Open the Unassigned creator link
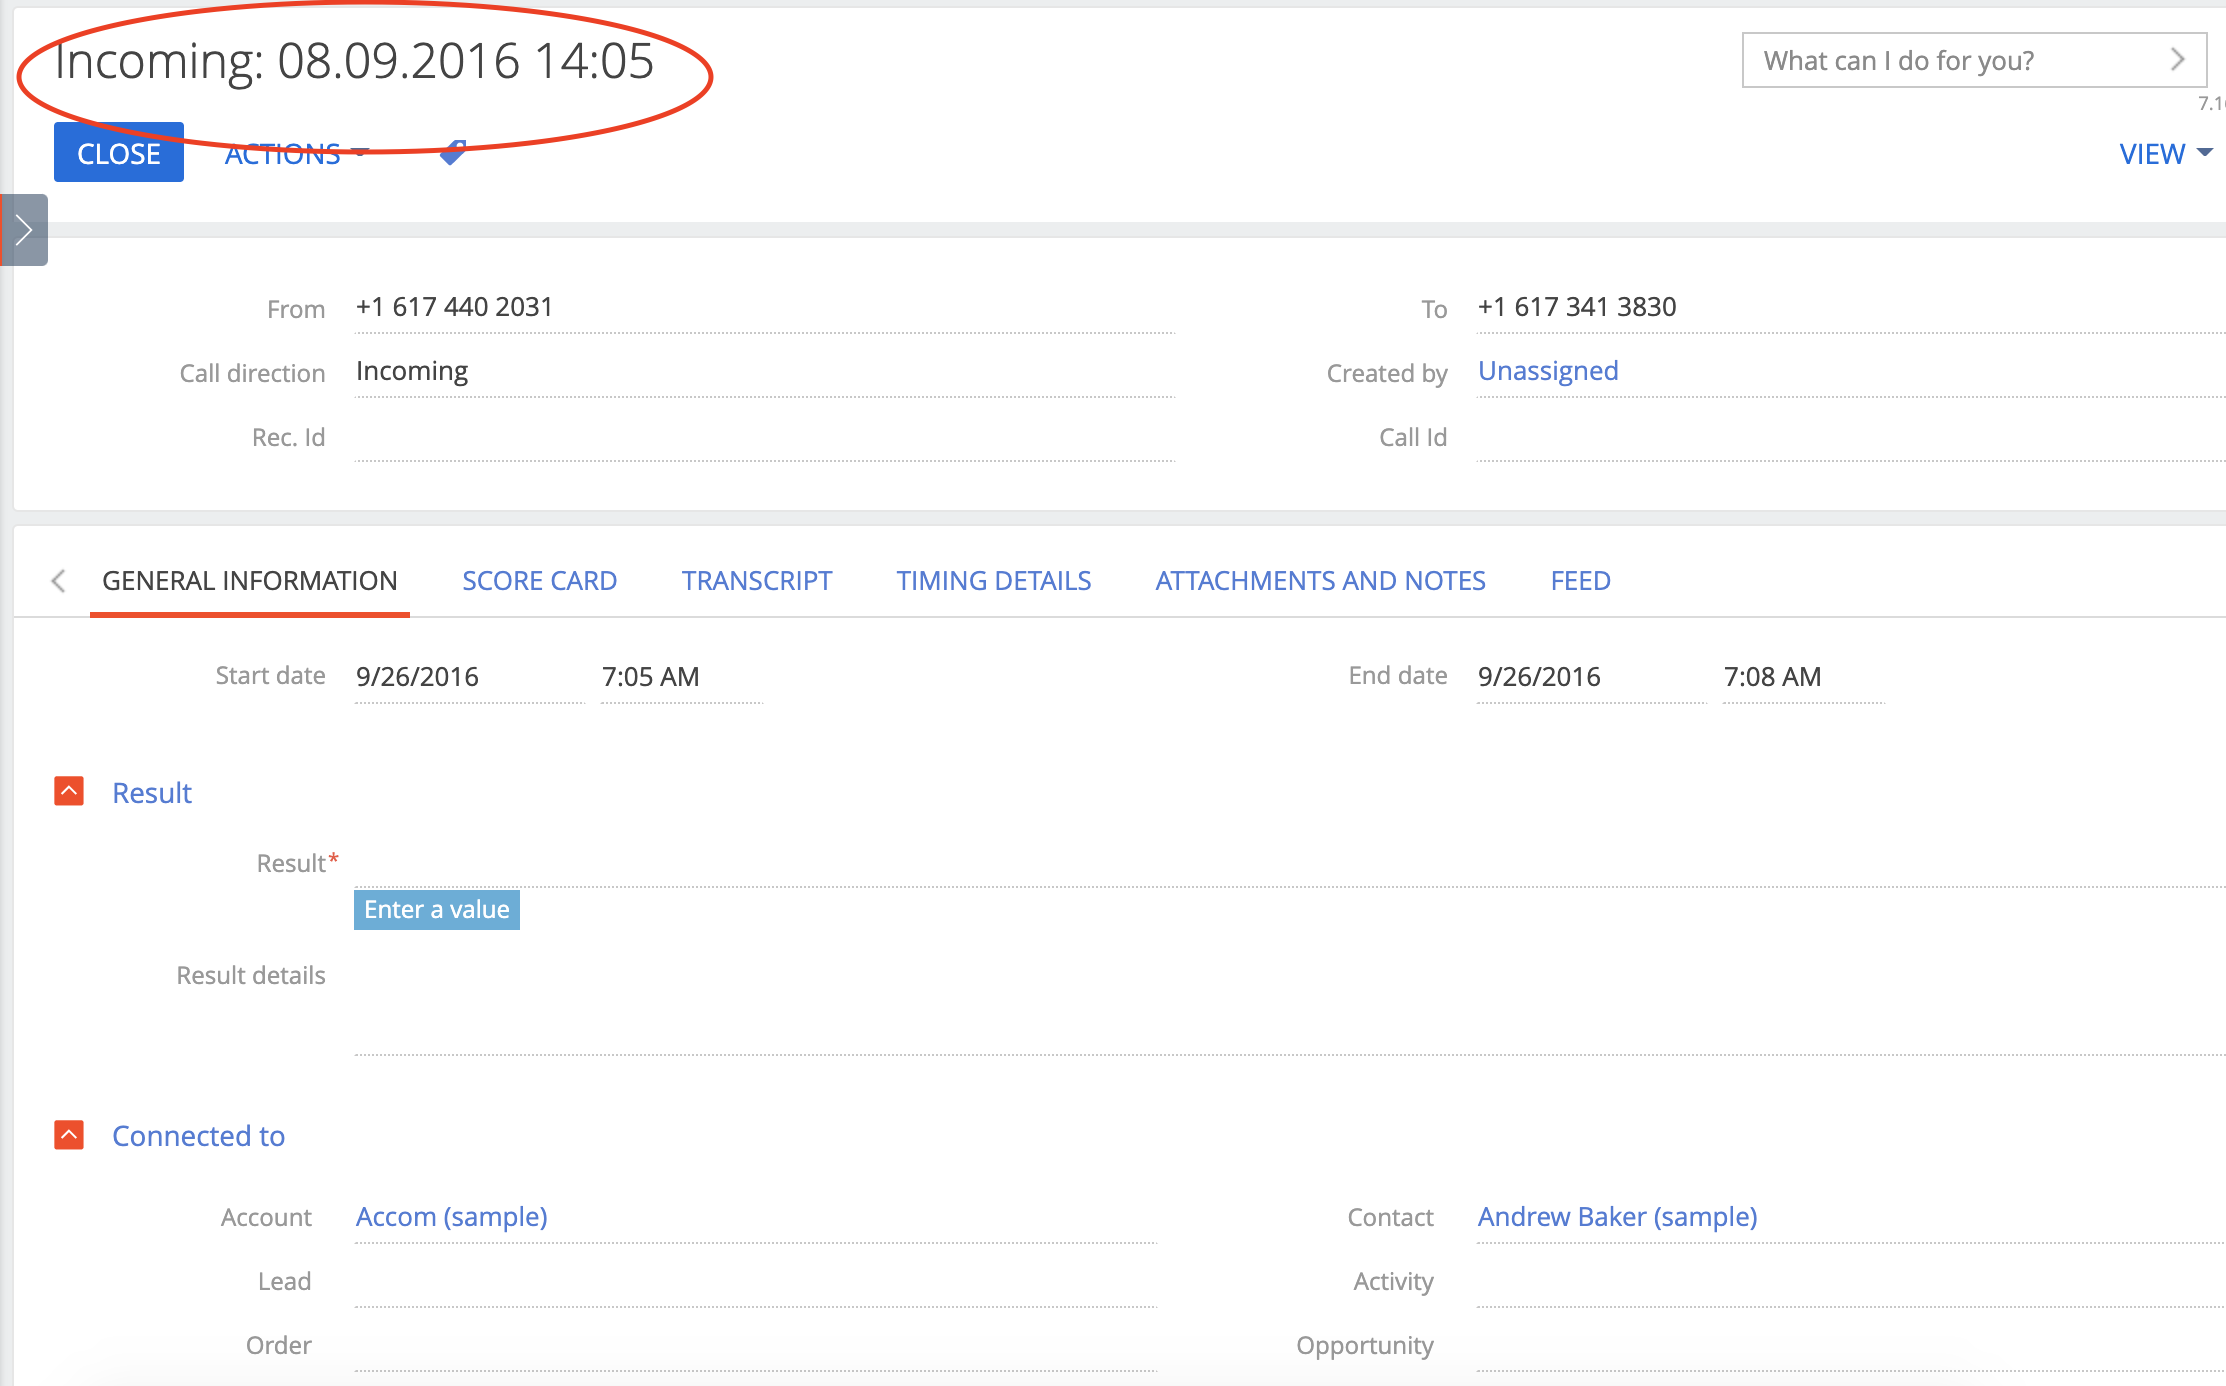 pyautogui.click(x=1548, y=371)
